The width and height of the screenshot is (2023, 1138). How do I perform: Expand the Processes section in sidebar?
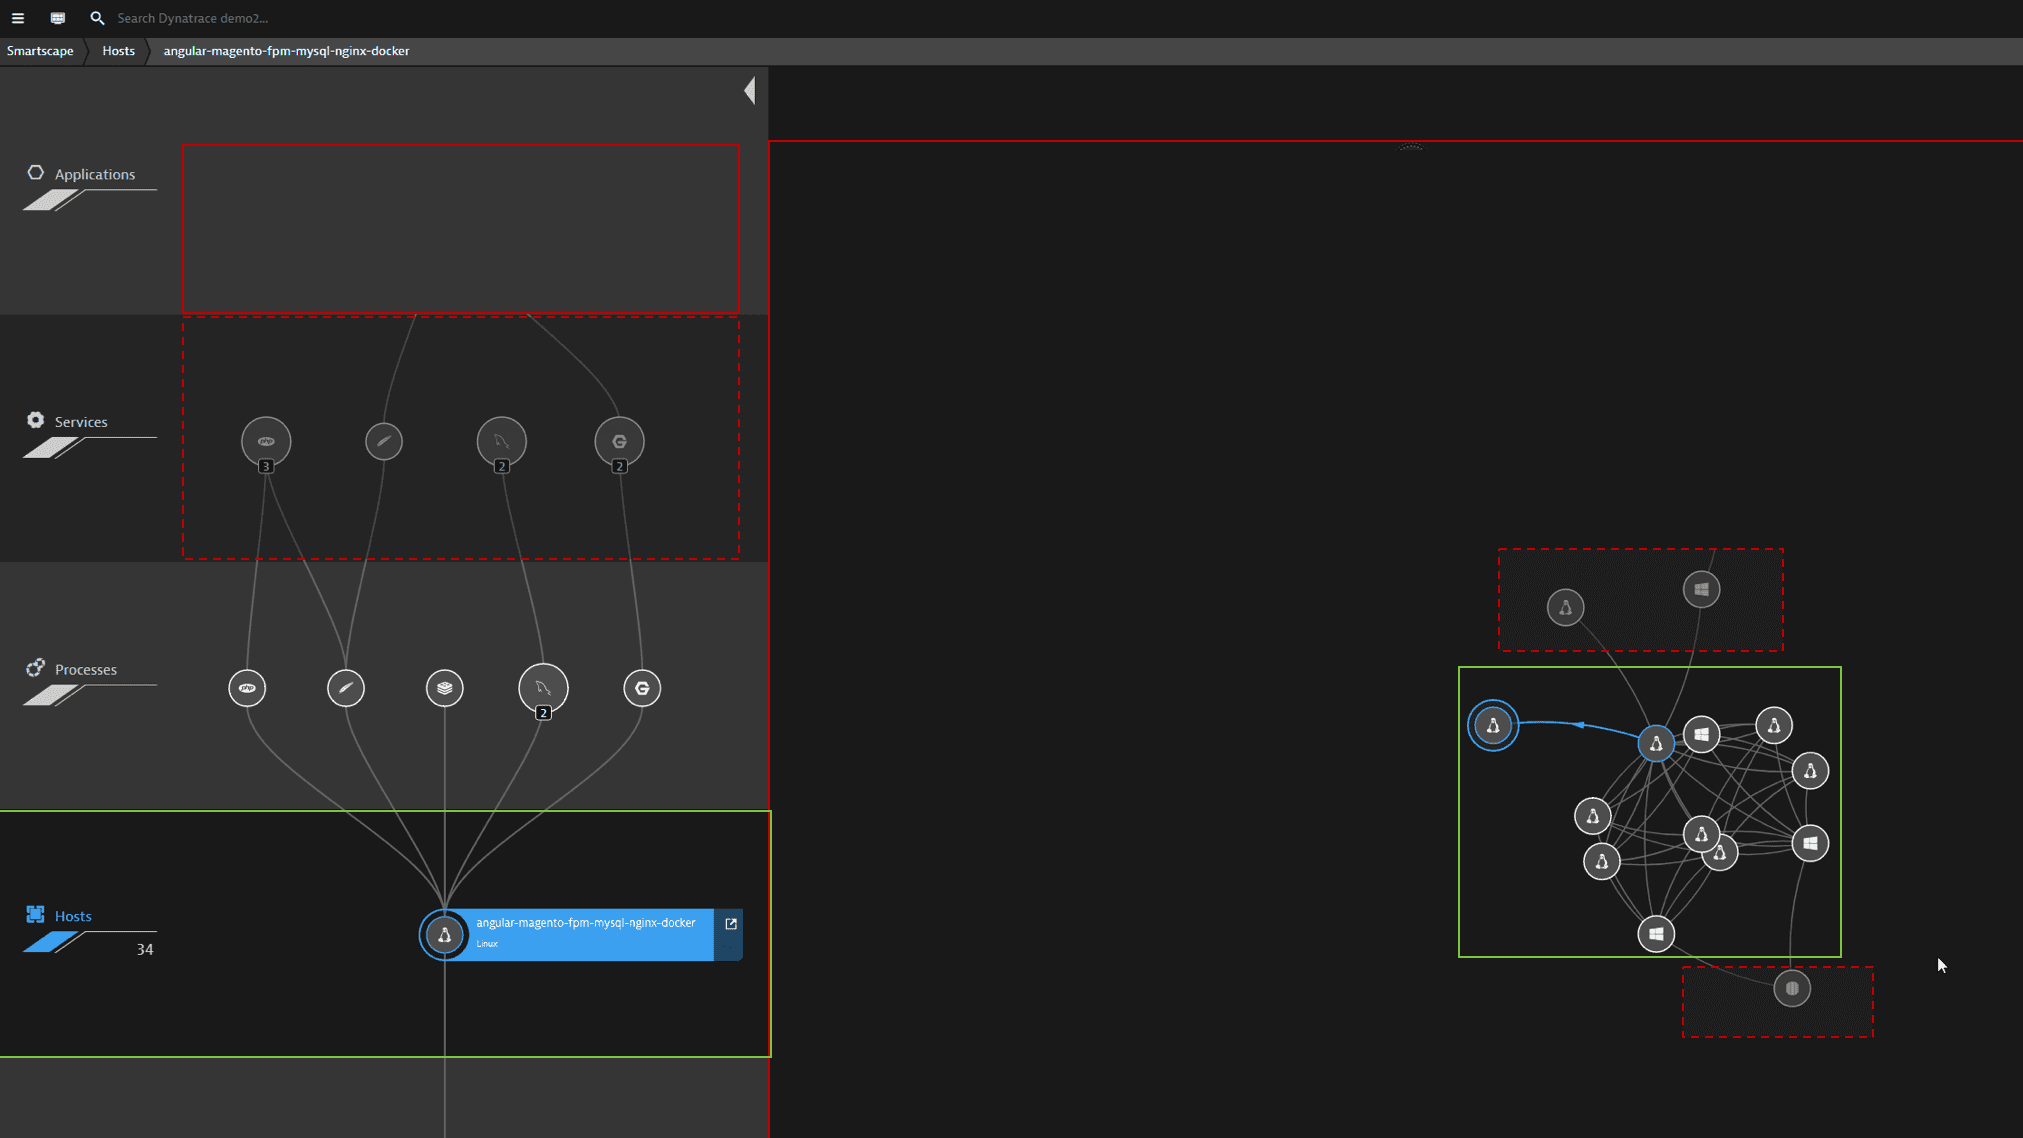click(85, 668)
